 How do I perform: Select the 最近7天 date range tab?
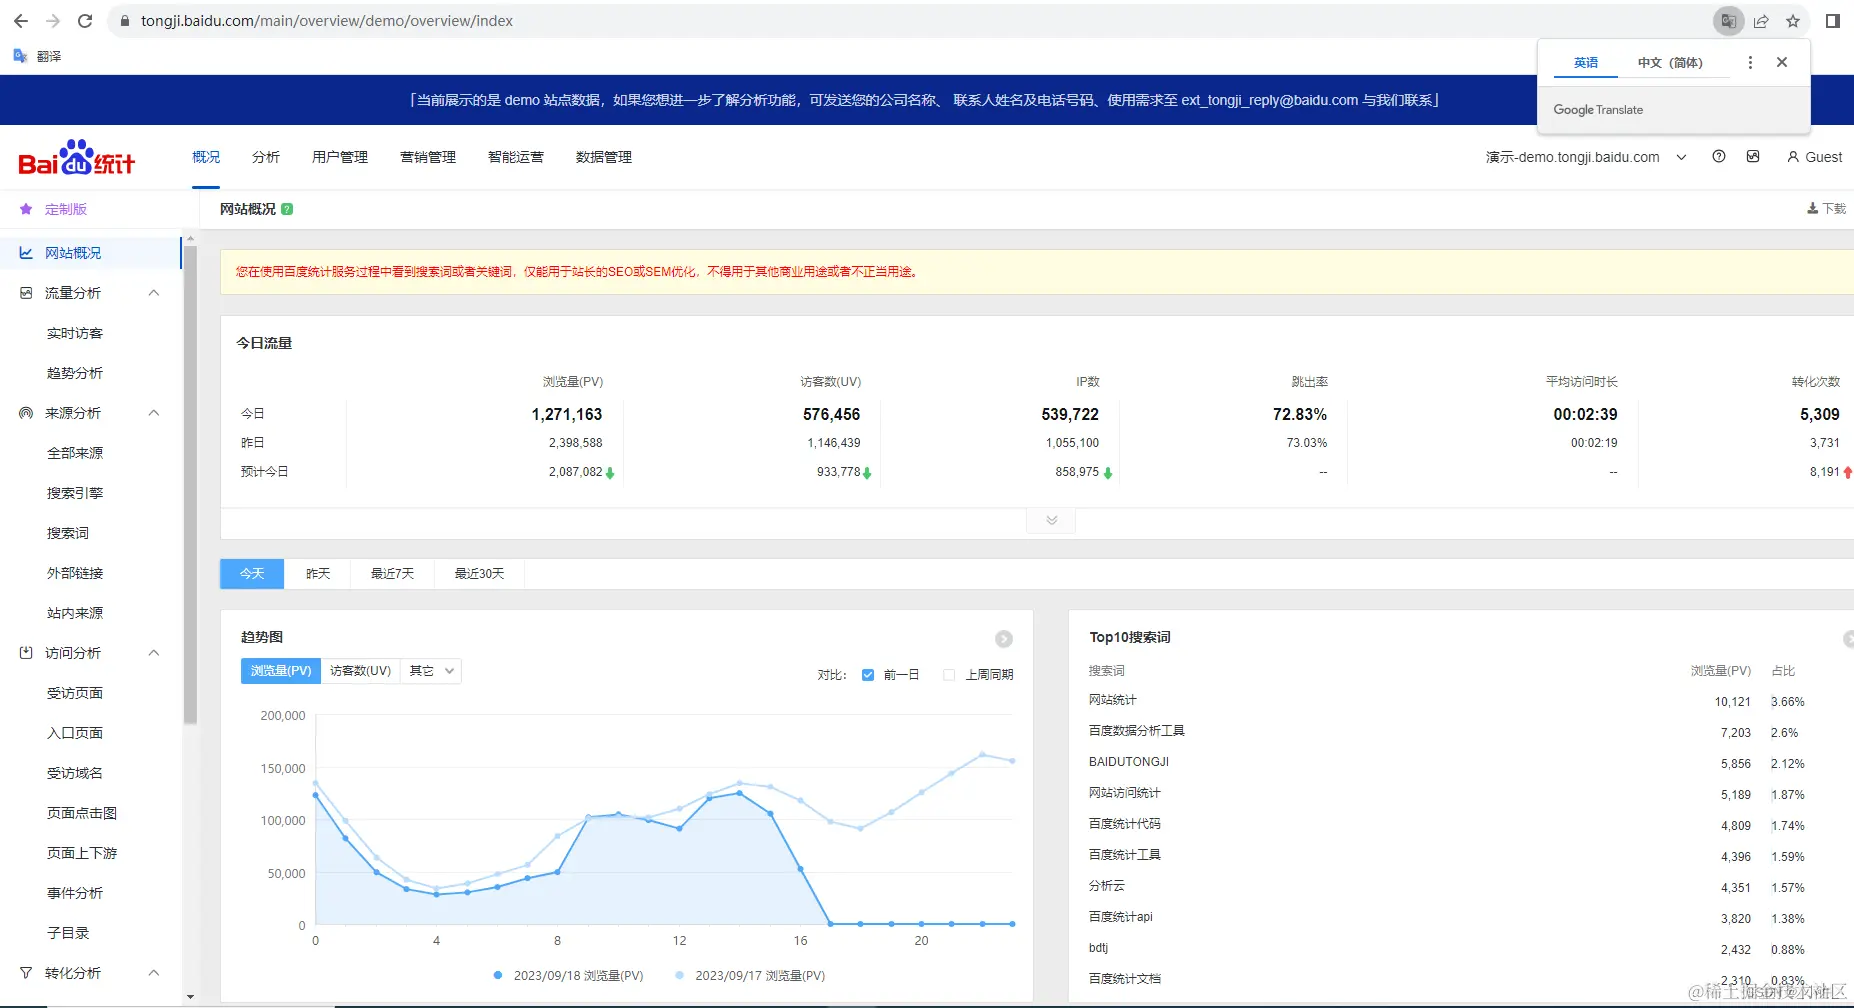pos(392,573)
